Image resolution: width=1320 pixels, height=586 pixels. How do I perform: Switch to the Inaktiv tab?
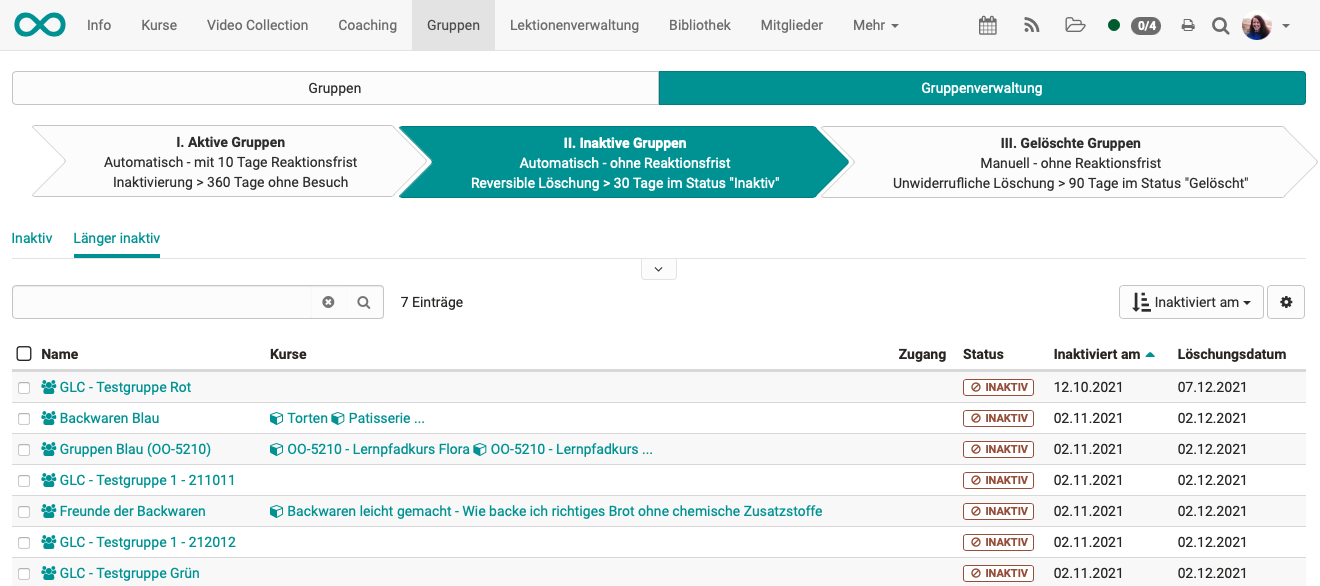32,238
